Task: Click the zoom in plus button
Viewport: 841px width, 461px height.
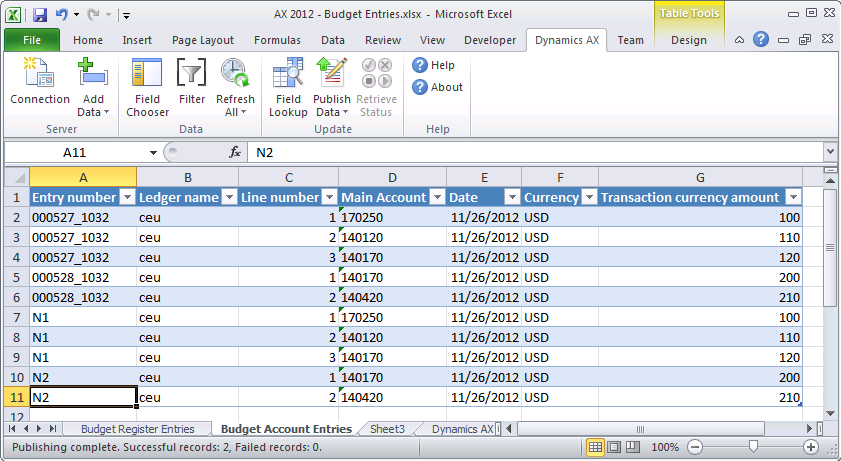Action: click(811, 447)
